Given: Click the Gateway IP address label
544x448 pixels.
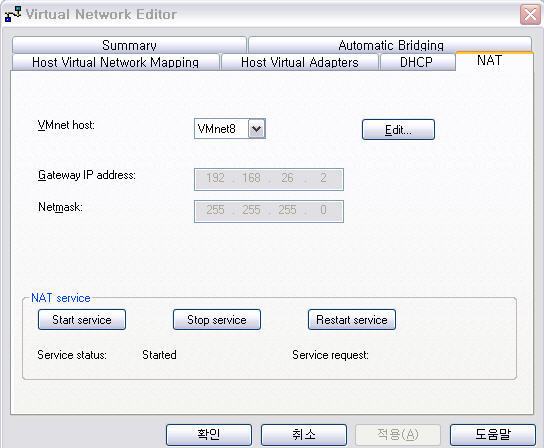Looking at the screenshot, I should (x=87, y=175).
